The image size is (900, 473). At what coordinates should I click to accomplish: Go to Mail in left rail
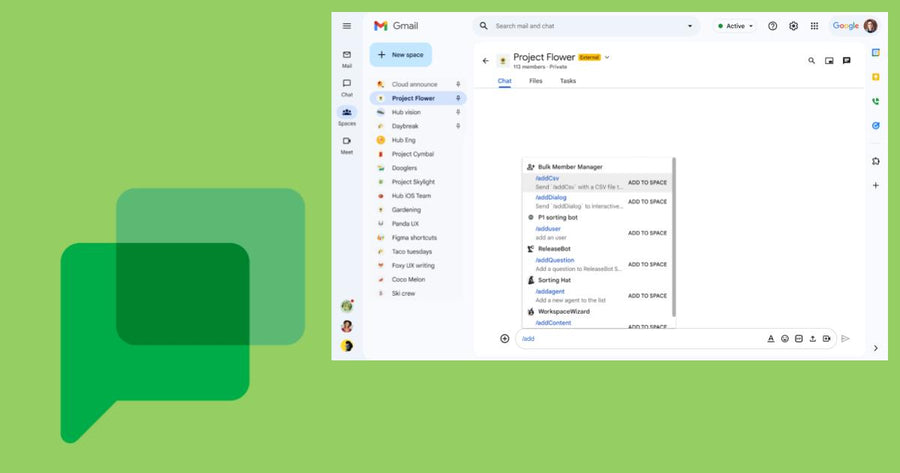[x=347, y=59]
